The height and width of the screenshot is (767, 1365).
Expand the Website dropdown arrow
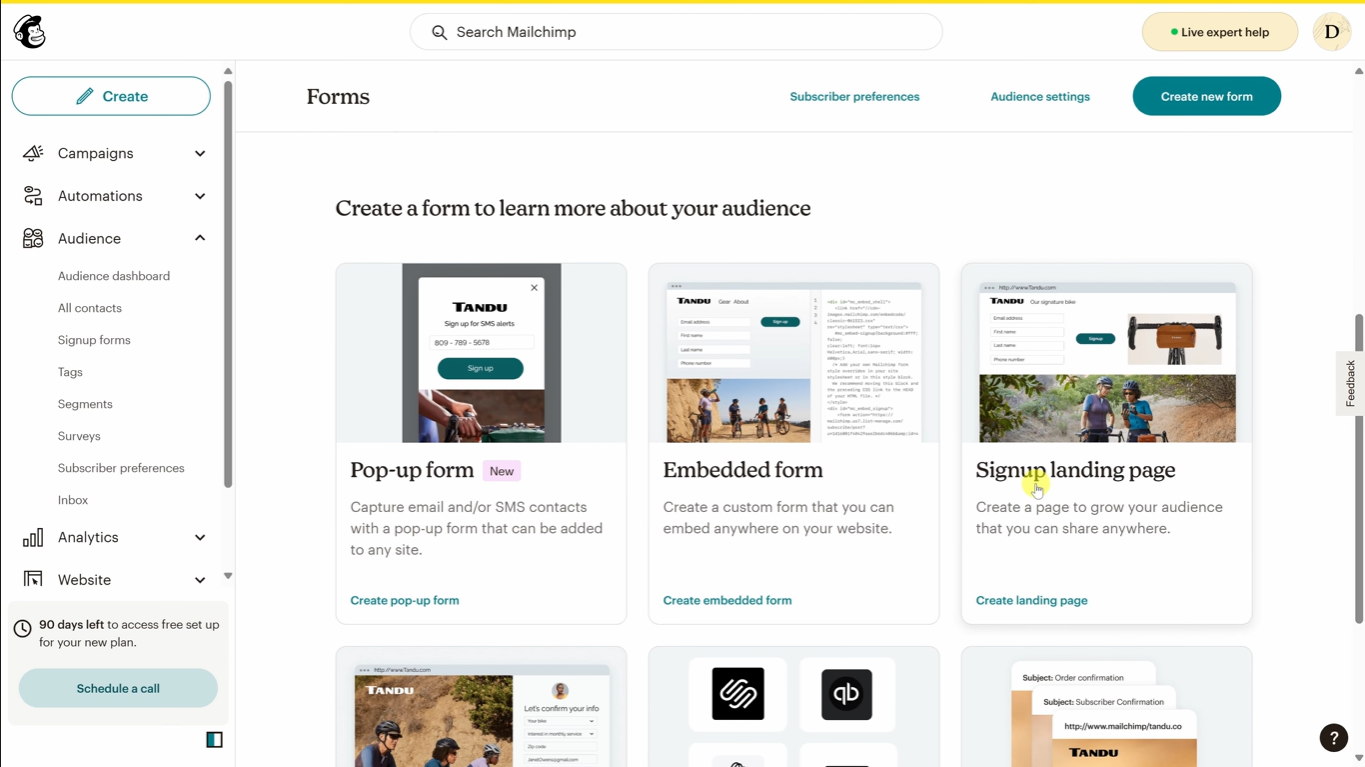[x=199, y=579]
